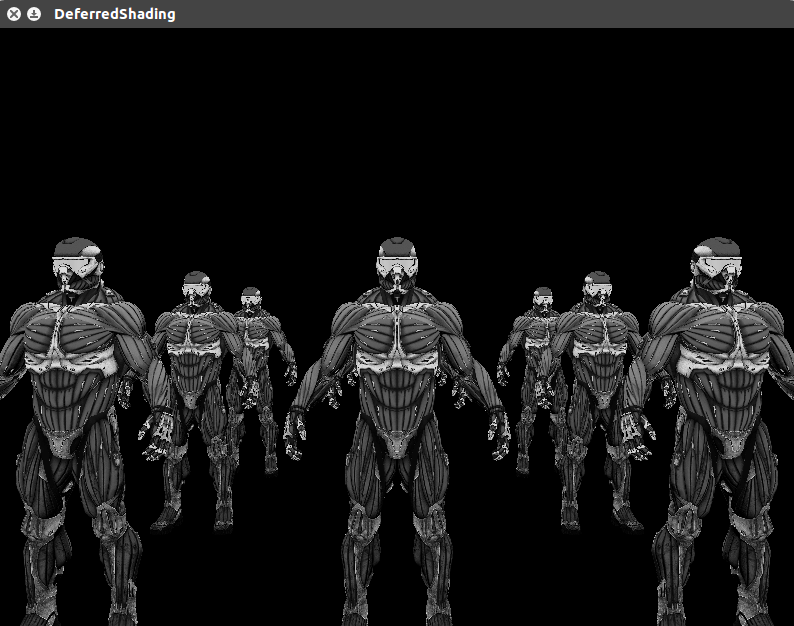This screenshot has height=626, width=794.
Task: Click the second title bar button beside close
Action: [34, 14]
